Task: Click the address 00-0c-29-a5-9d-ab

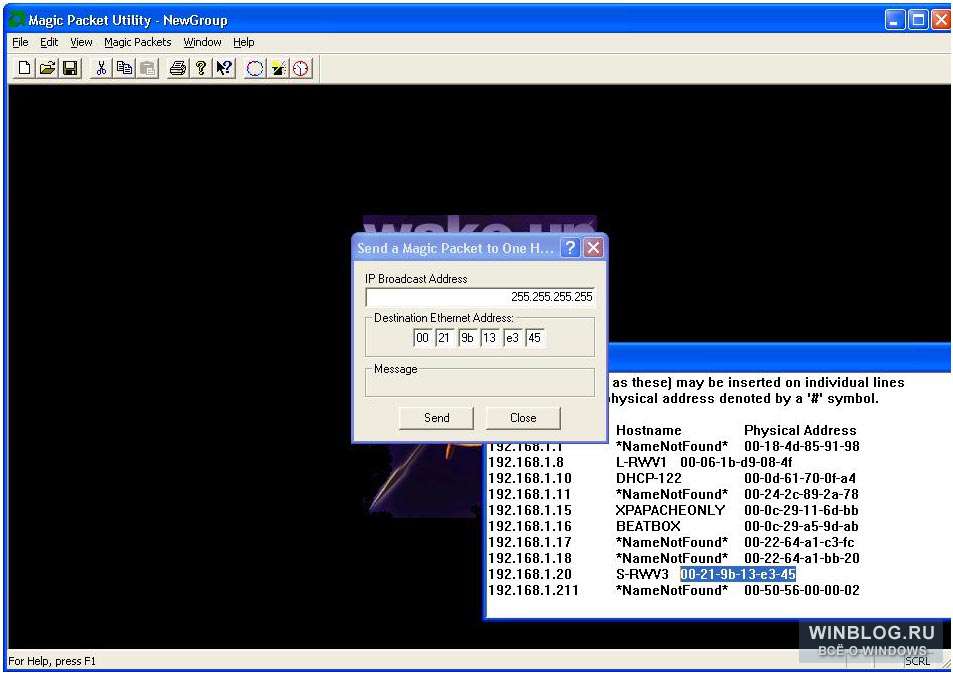Action: point(801,526)
